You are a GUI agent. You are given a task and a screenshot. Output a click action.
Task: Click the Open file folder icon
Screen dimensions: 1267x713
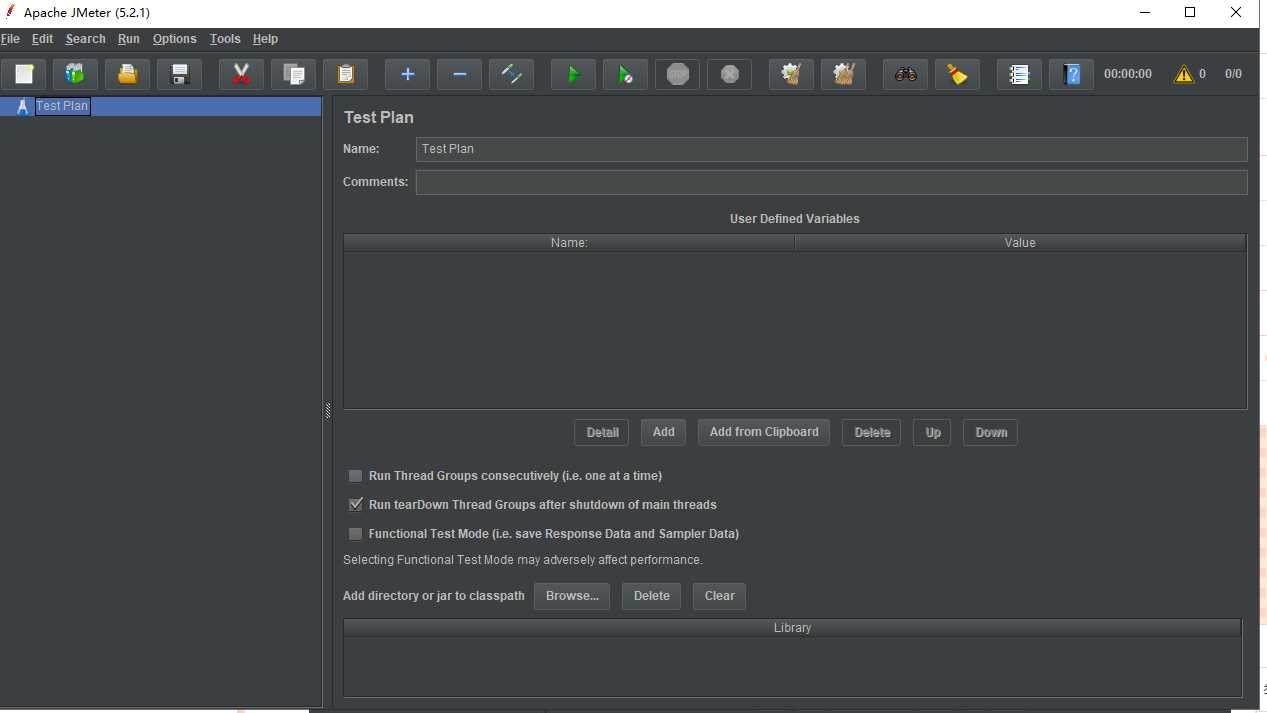point(127,74)
